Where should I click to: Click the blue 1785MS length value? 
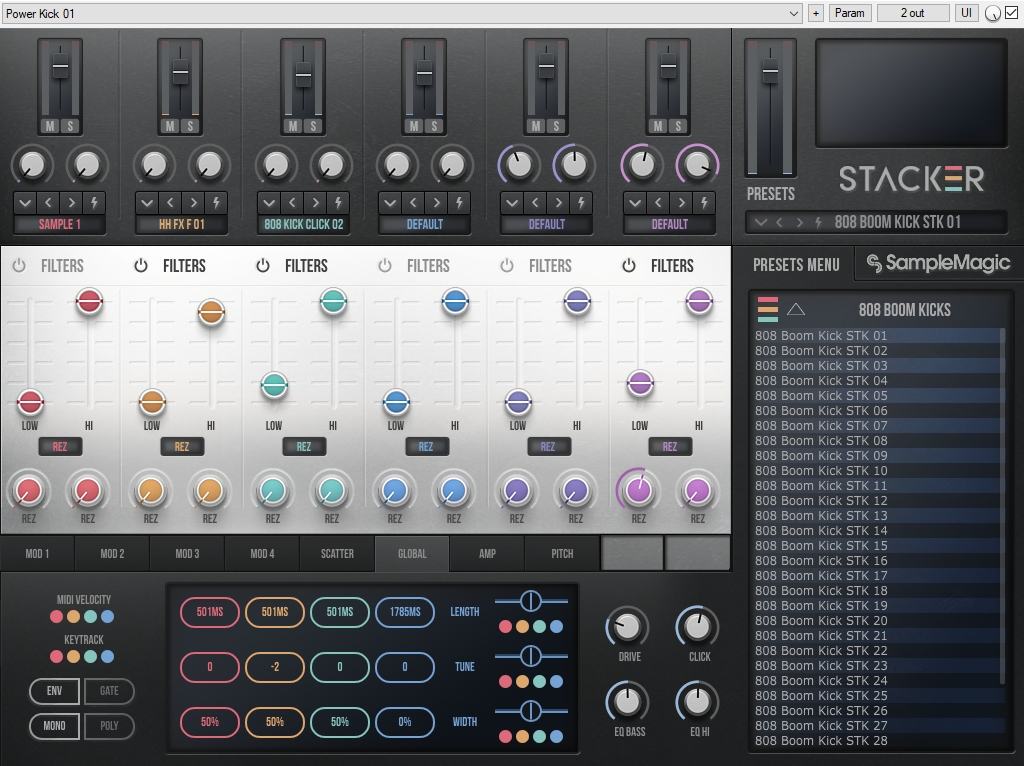pos(405,612)
